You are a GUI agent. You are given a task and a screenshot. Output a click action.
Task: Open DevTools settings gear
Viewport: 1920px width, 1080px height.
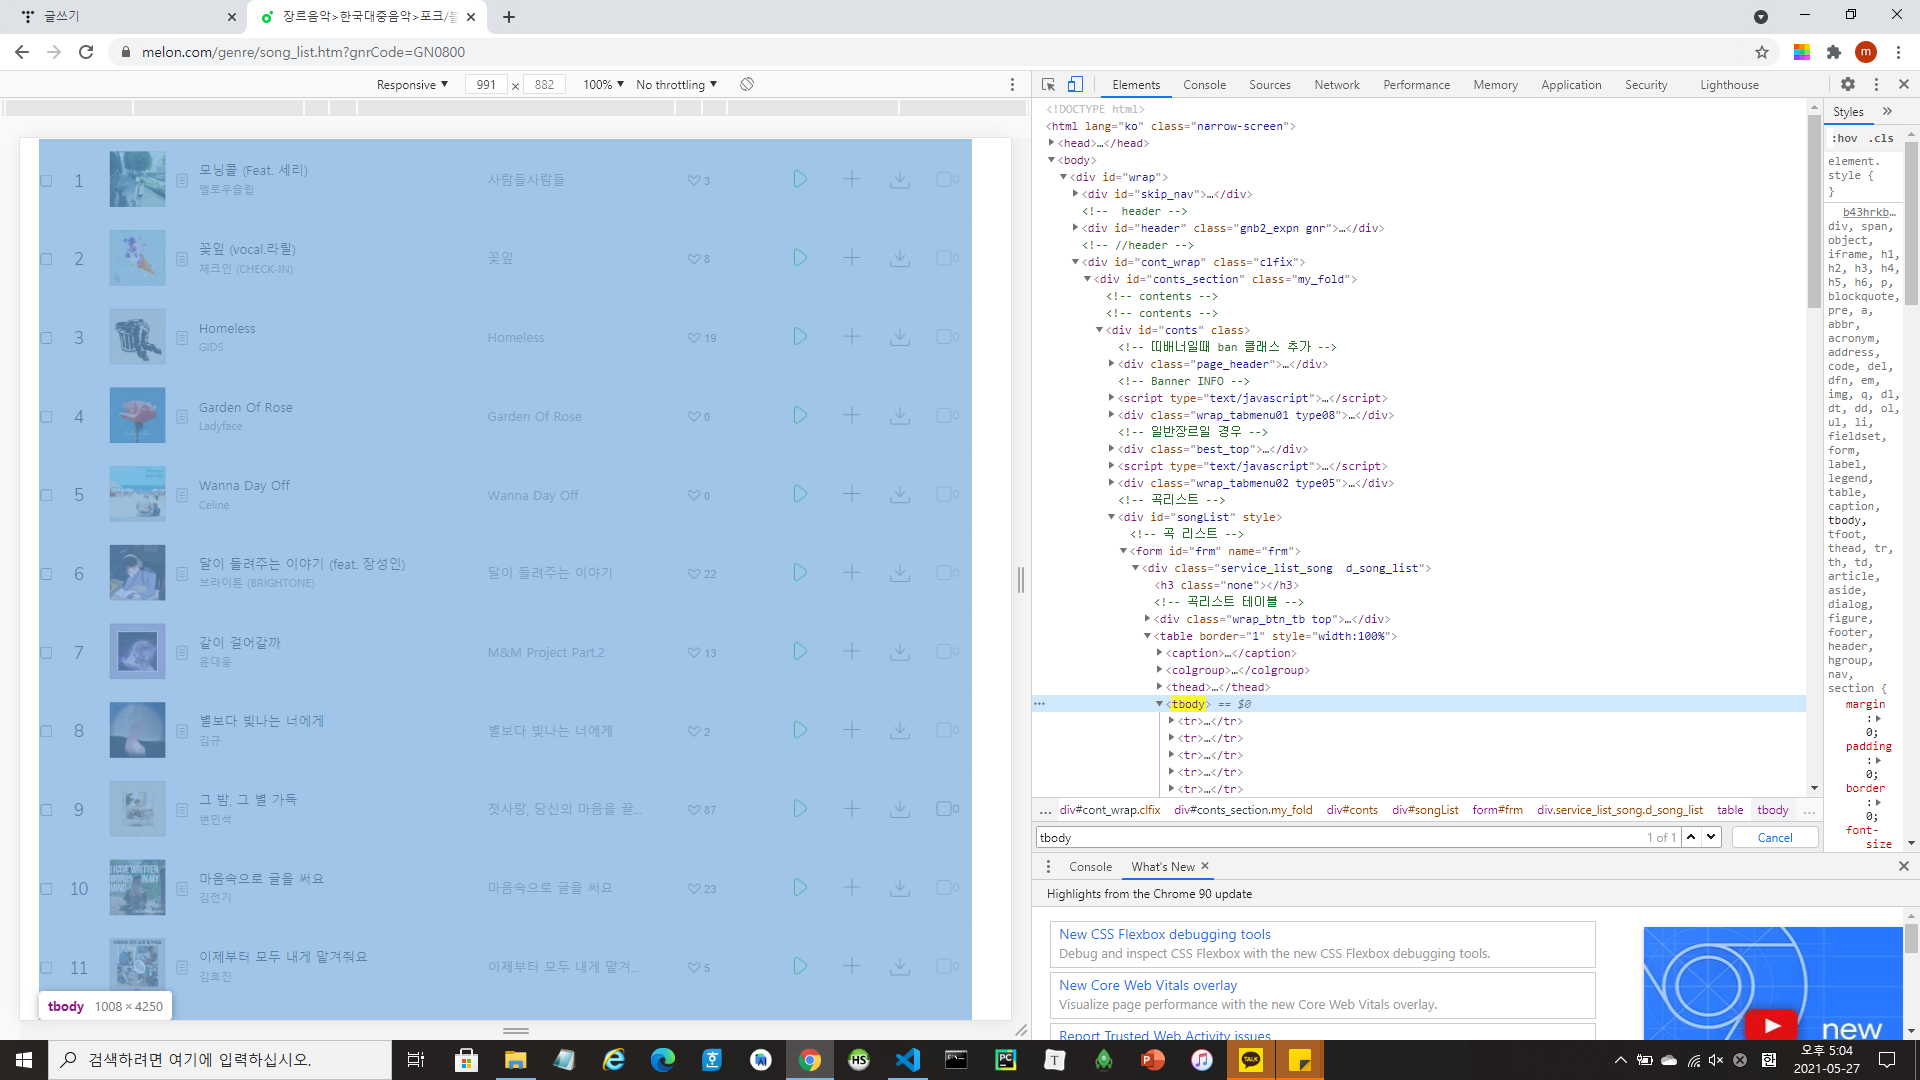click(x=1848, y=85)
